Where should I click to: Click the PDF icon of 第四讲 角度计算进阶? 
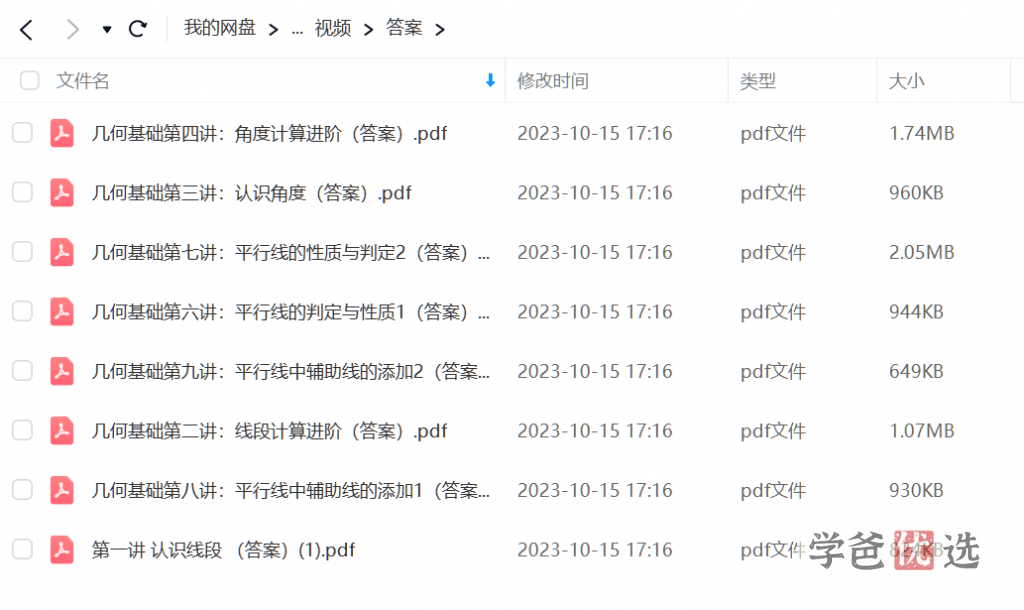pyautogui.click(x=62, y=133)
